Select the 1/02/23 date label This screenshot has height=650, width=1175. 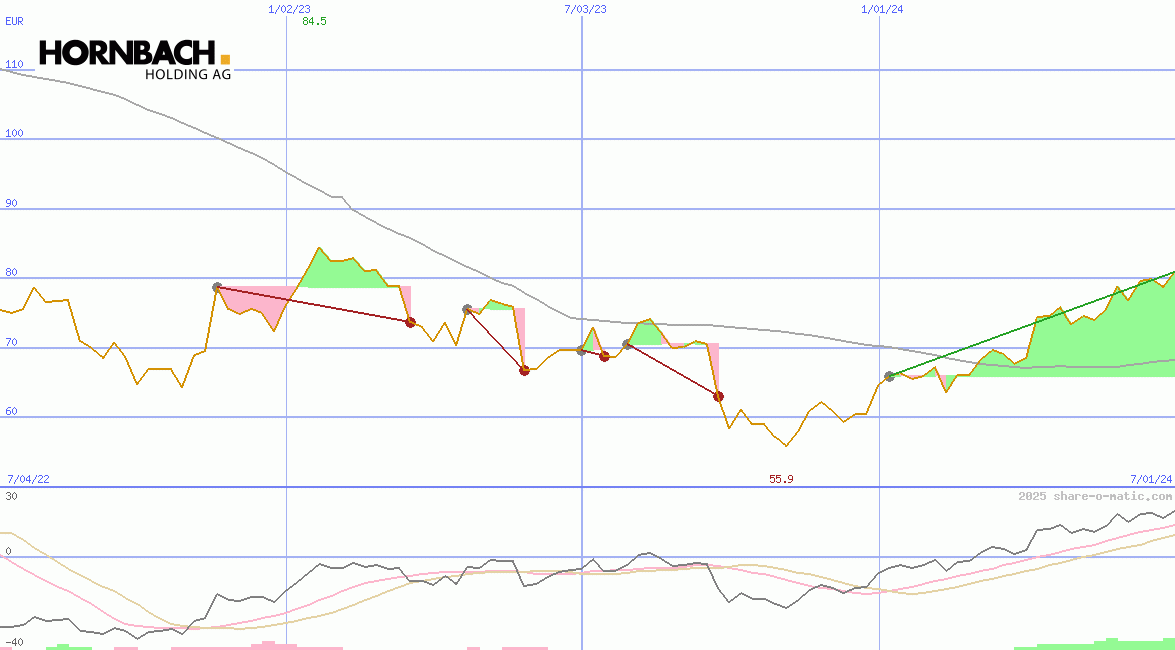click(x=289, y=9)
